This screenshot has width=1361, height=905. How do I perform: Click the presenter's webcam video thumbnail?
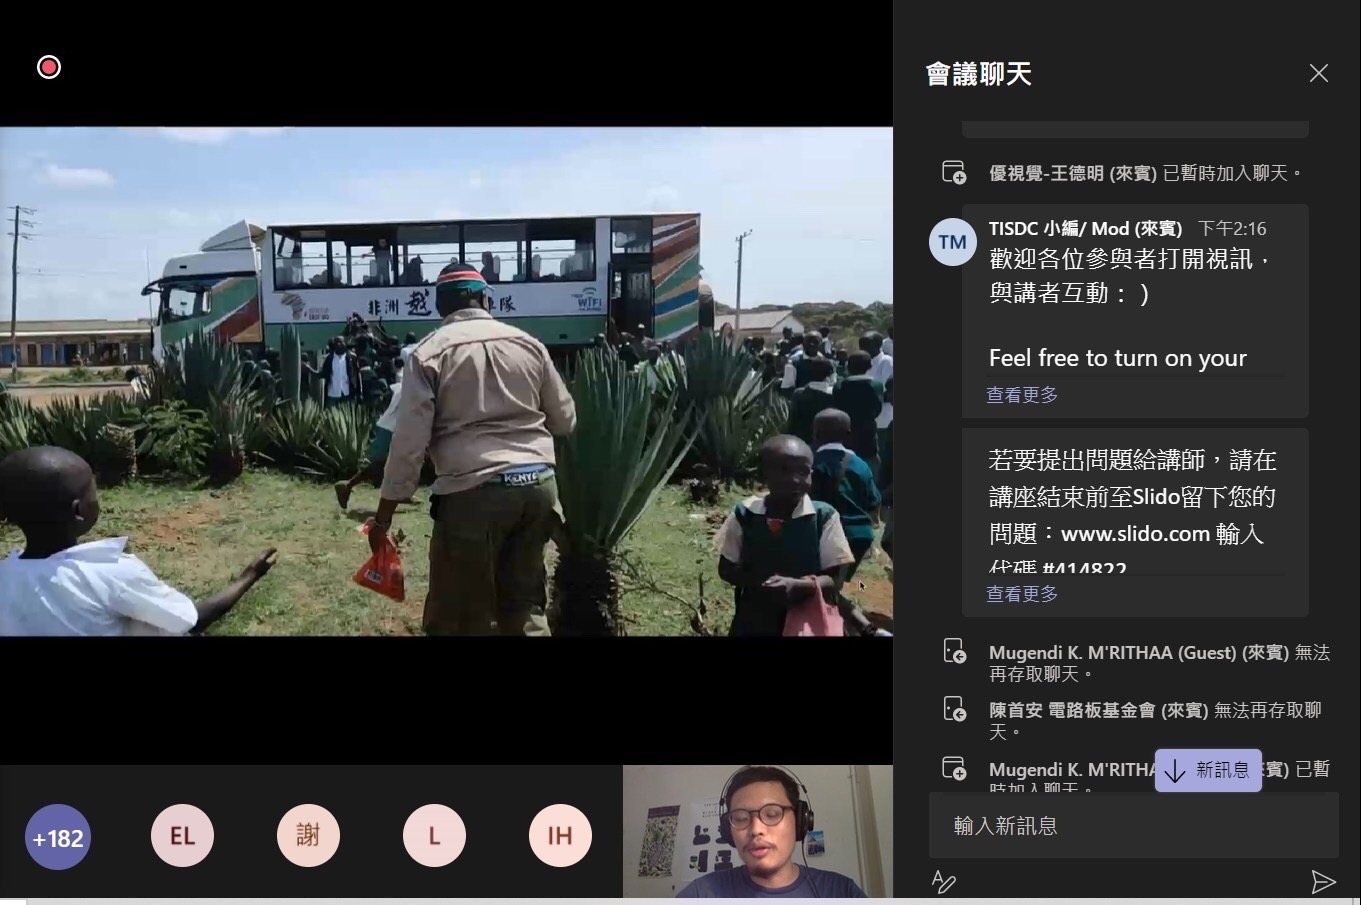tap(757, 832)
